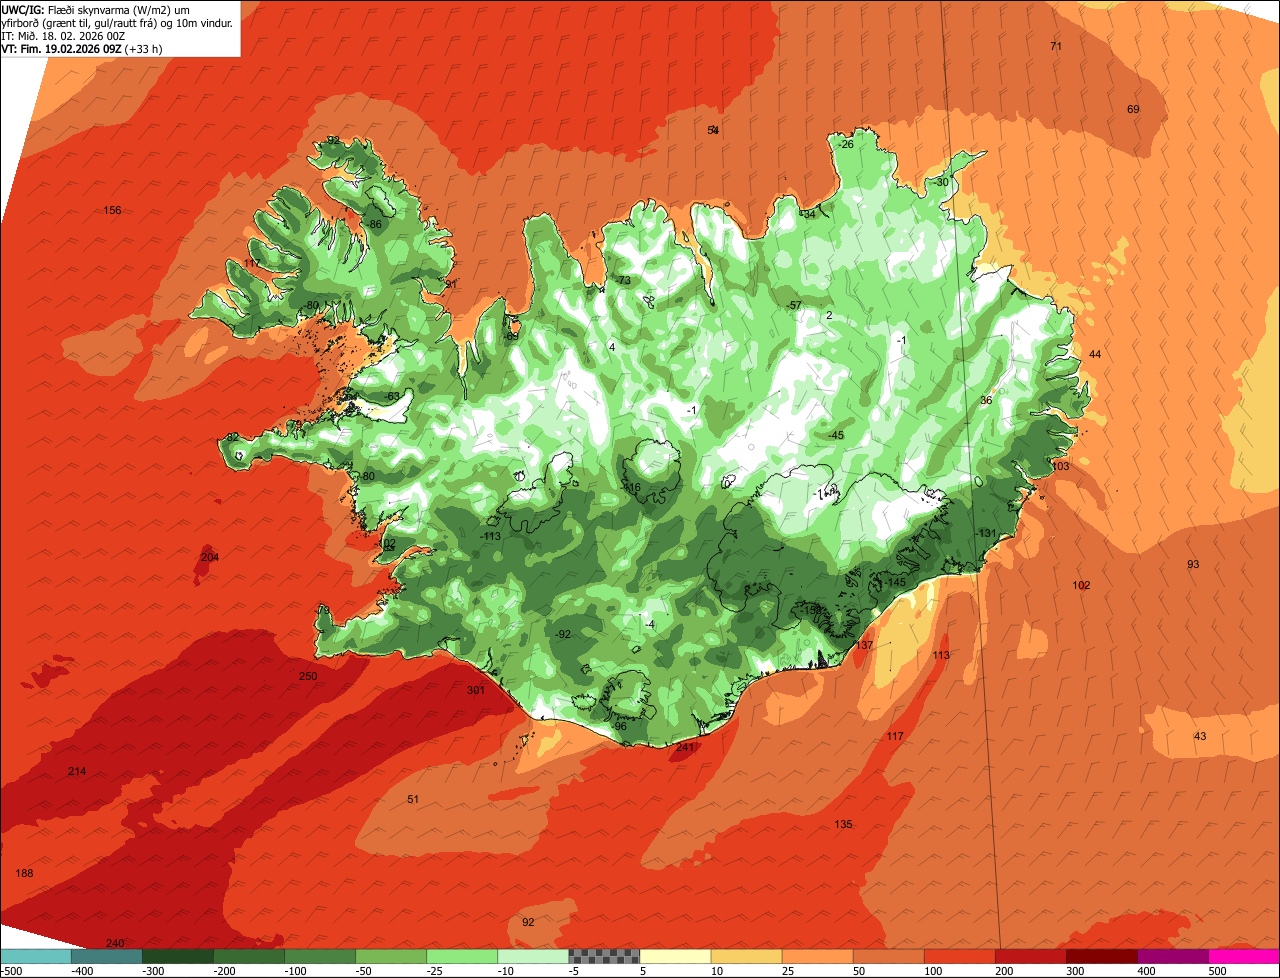This screenshot has width=1280, height=978.
Task: Click the map value "241"
Action: pos(685,747)
